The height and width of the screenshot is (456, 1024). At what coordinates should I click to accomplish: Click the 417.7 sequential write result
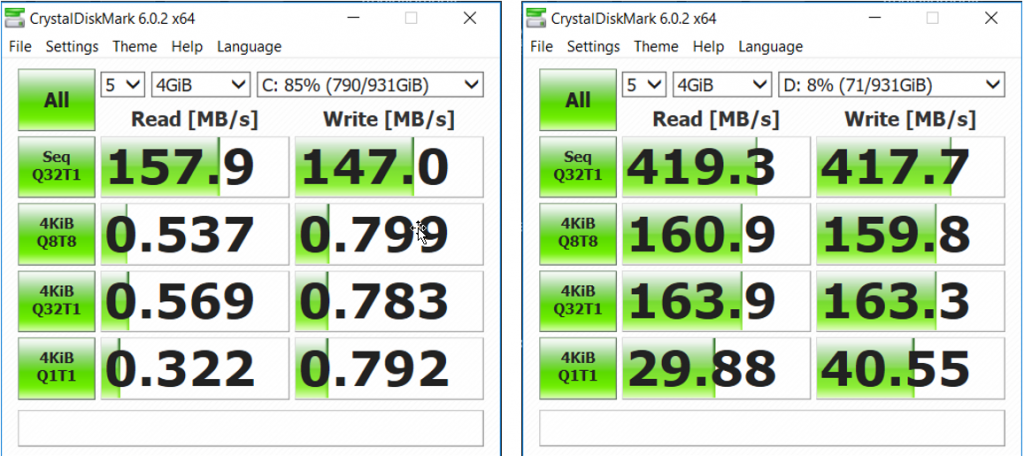pyautogui.click(x=910, y=167)
